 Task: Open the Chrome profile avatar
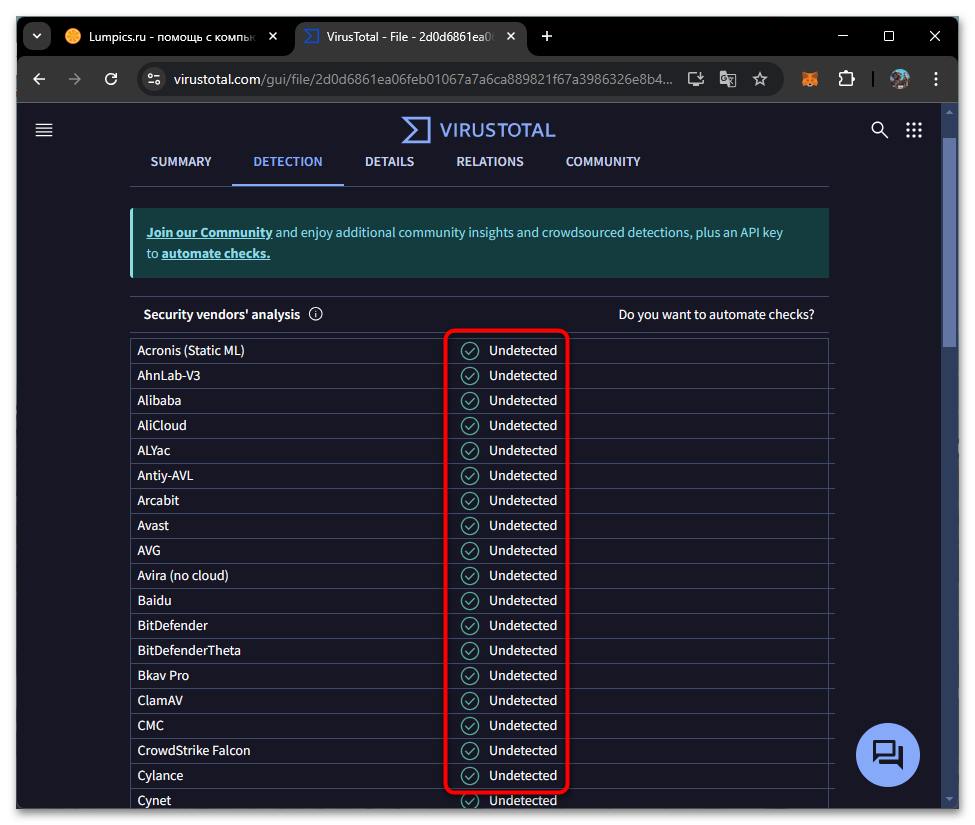tap(899, 79)
